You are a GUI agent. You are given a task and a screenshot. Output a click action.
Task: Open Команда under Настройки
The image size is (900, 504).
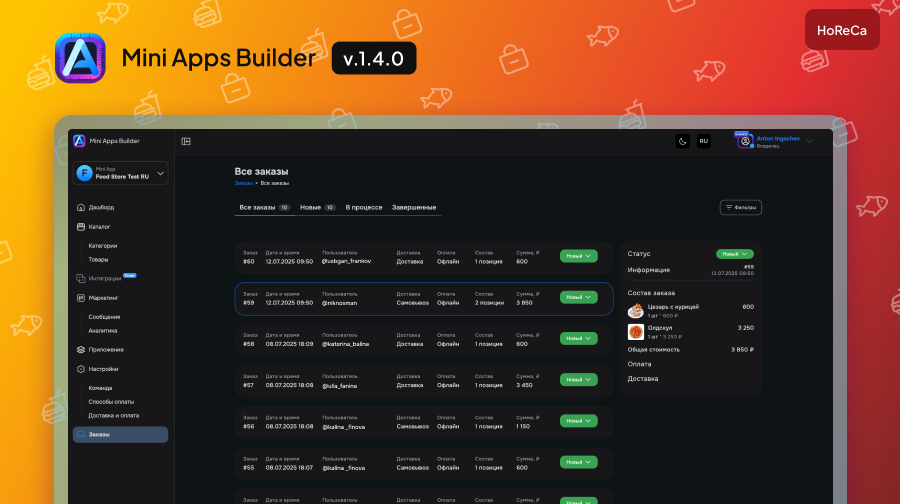click(x=100, y=388)
